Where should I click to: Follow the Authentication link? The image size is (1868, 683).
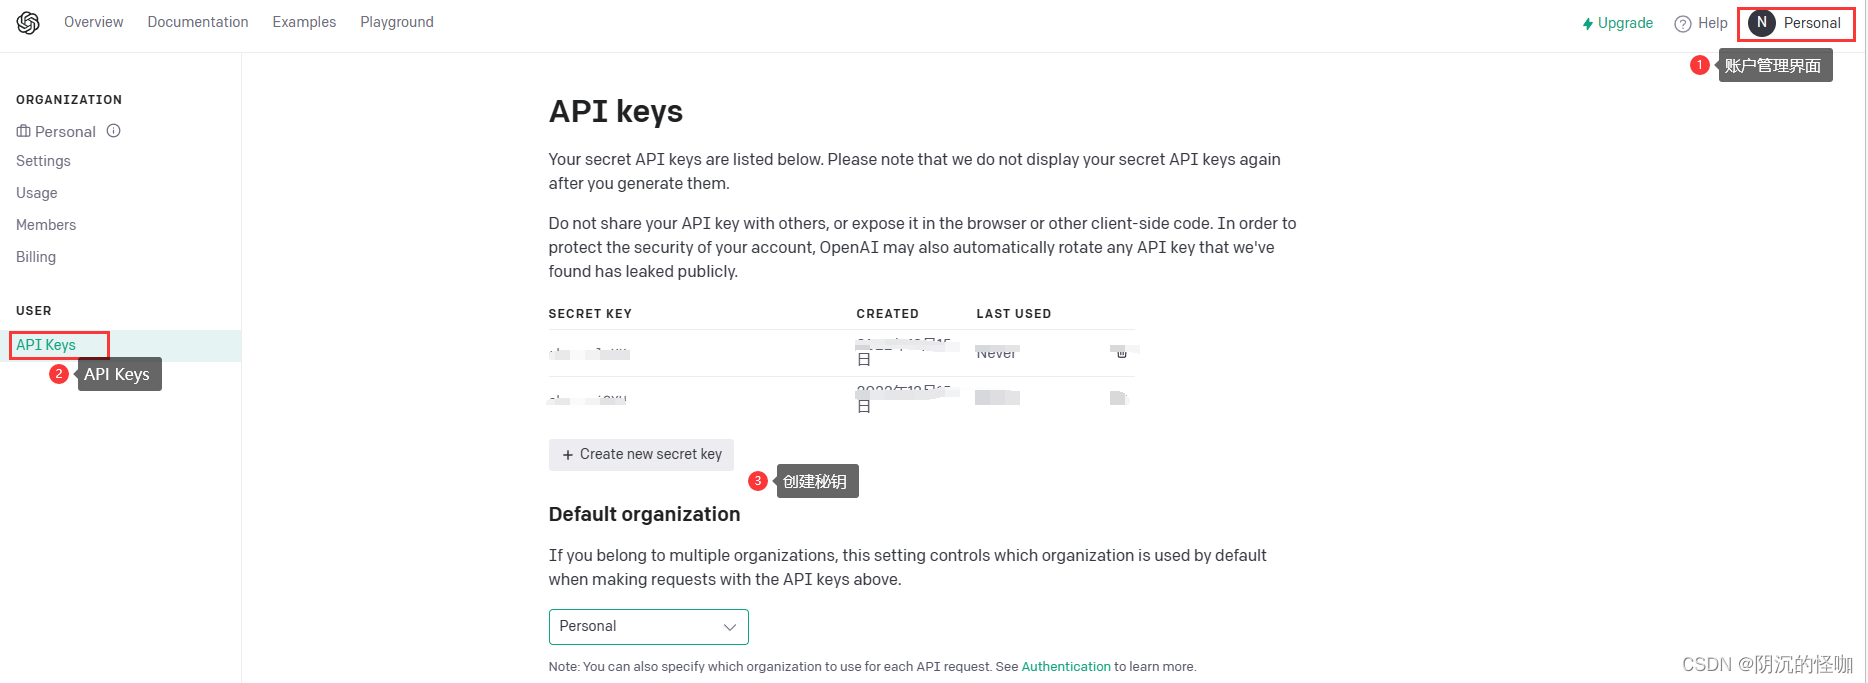tap(1066, 667)
